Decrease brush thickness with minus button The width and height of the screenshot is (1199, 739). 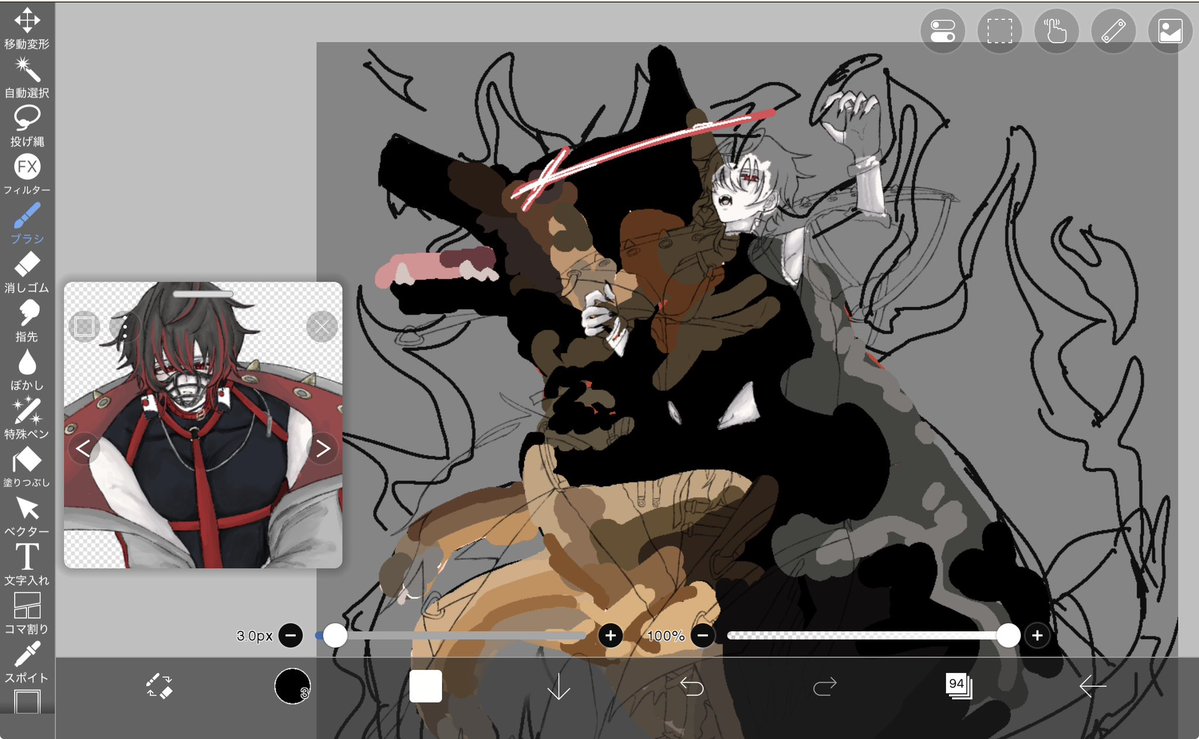pyautogui.click(x=291, y=635)
